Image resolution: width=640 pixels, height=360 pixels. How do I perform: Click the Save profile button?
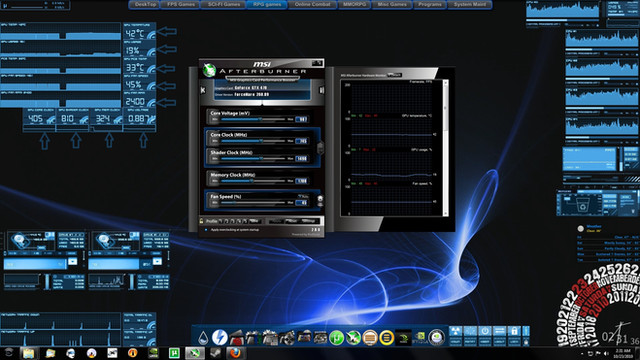[255, 221]
